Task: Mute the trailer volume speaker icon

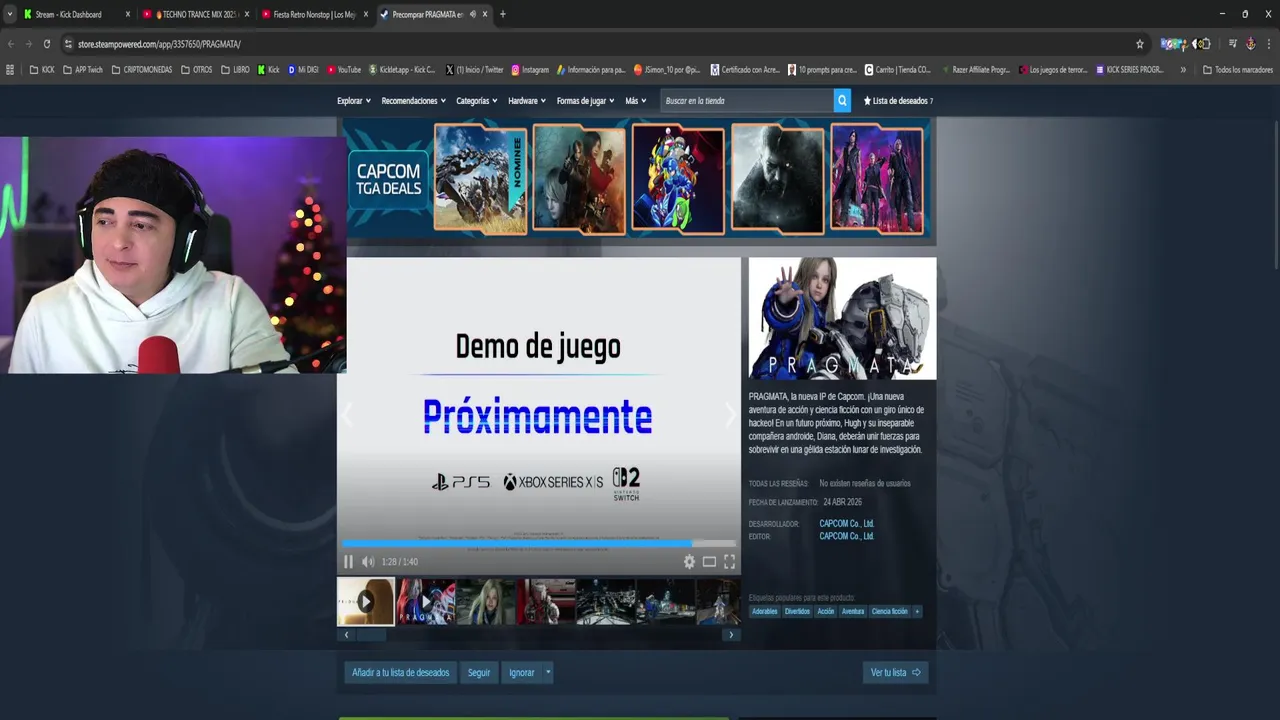Action: tap(368, 562)
